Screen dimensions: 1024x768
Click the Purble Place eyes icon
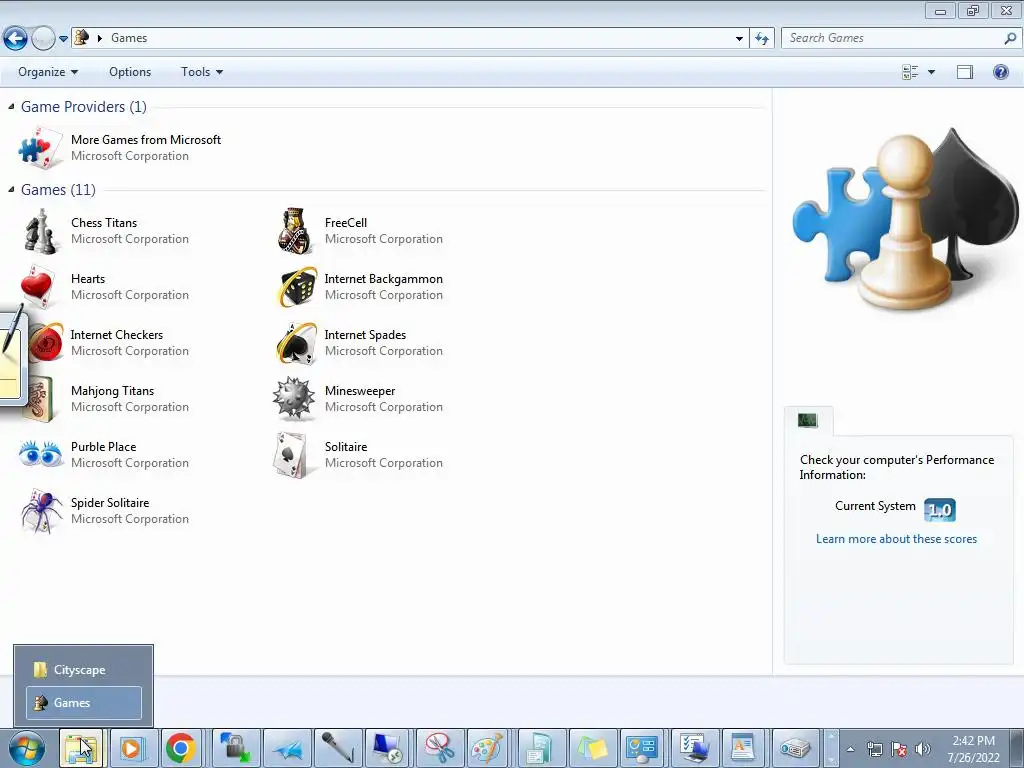pyautogui.click(x=40, y=454)
